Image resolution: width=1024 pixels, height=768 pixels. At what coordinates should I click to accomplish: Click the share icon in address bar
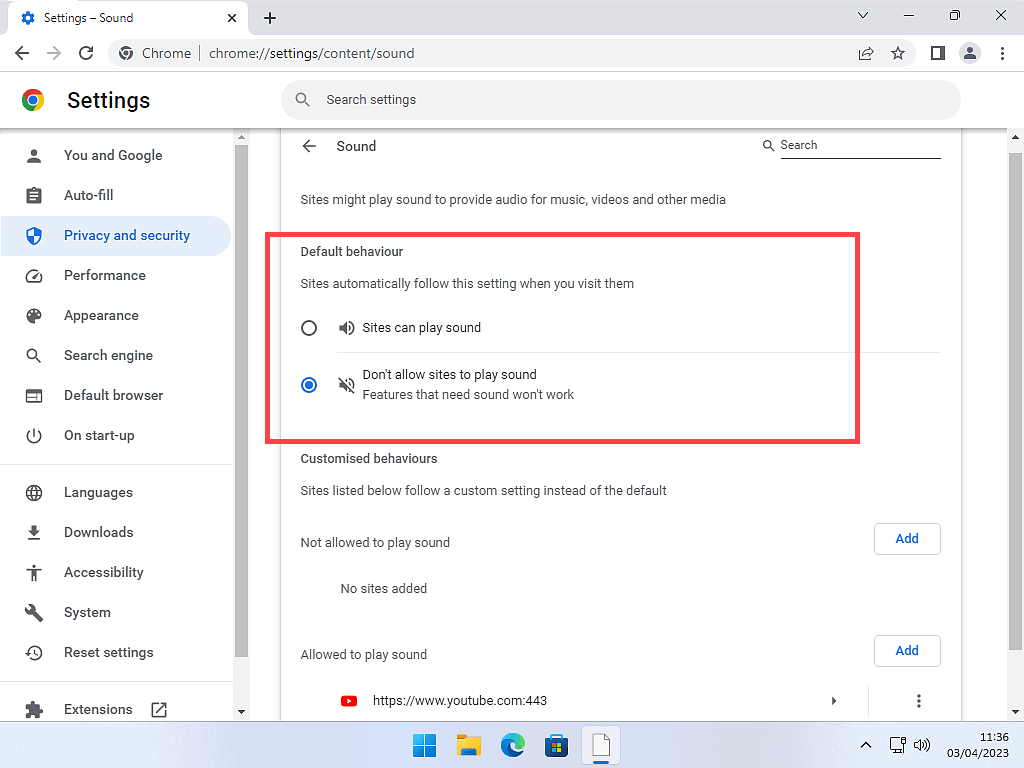pyautogui.click(x=866, y=53)
